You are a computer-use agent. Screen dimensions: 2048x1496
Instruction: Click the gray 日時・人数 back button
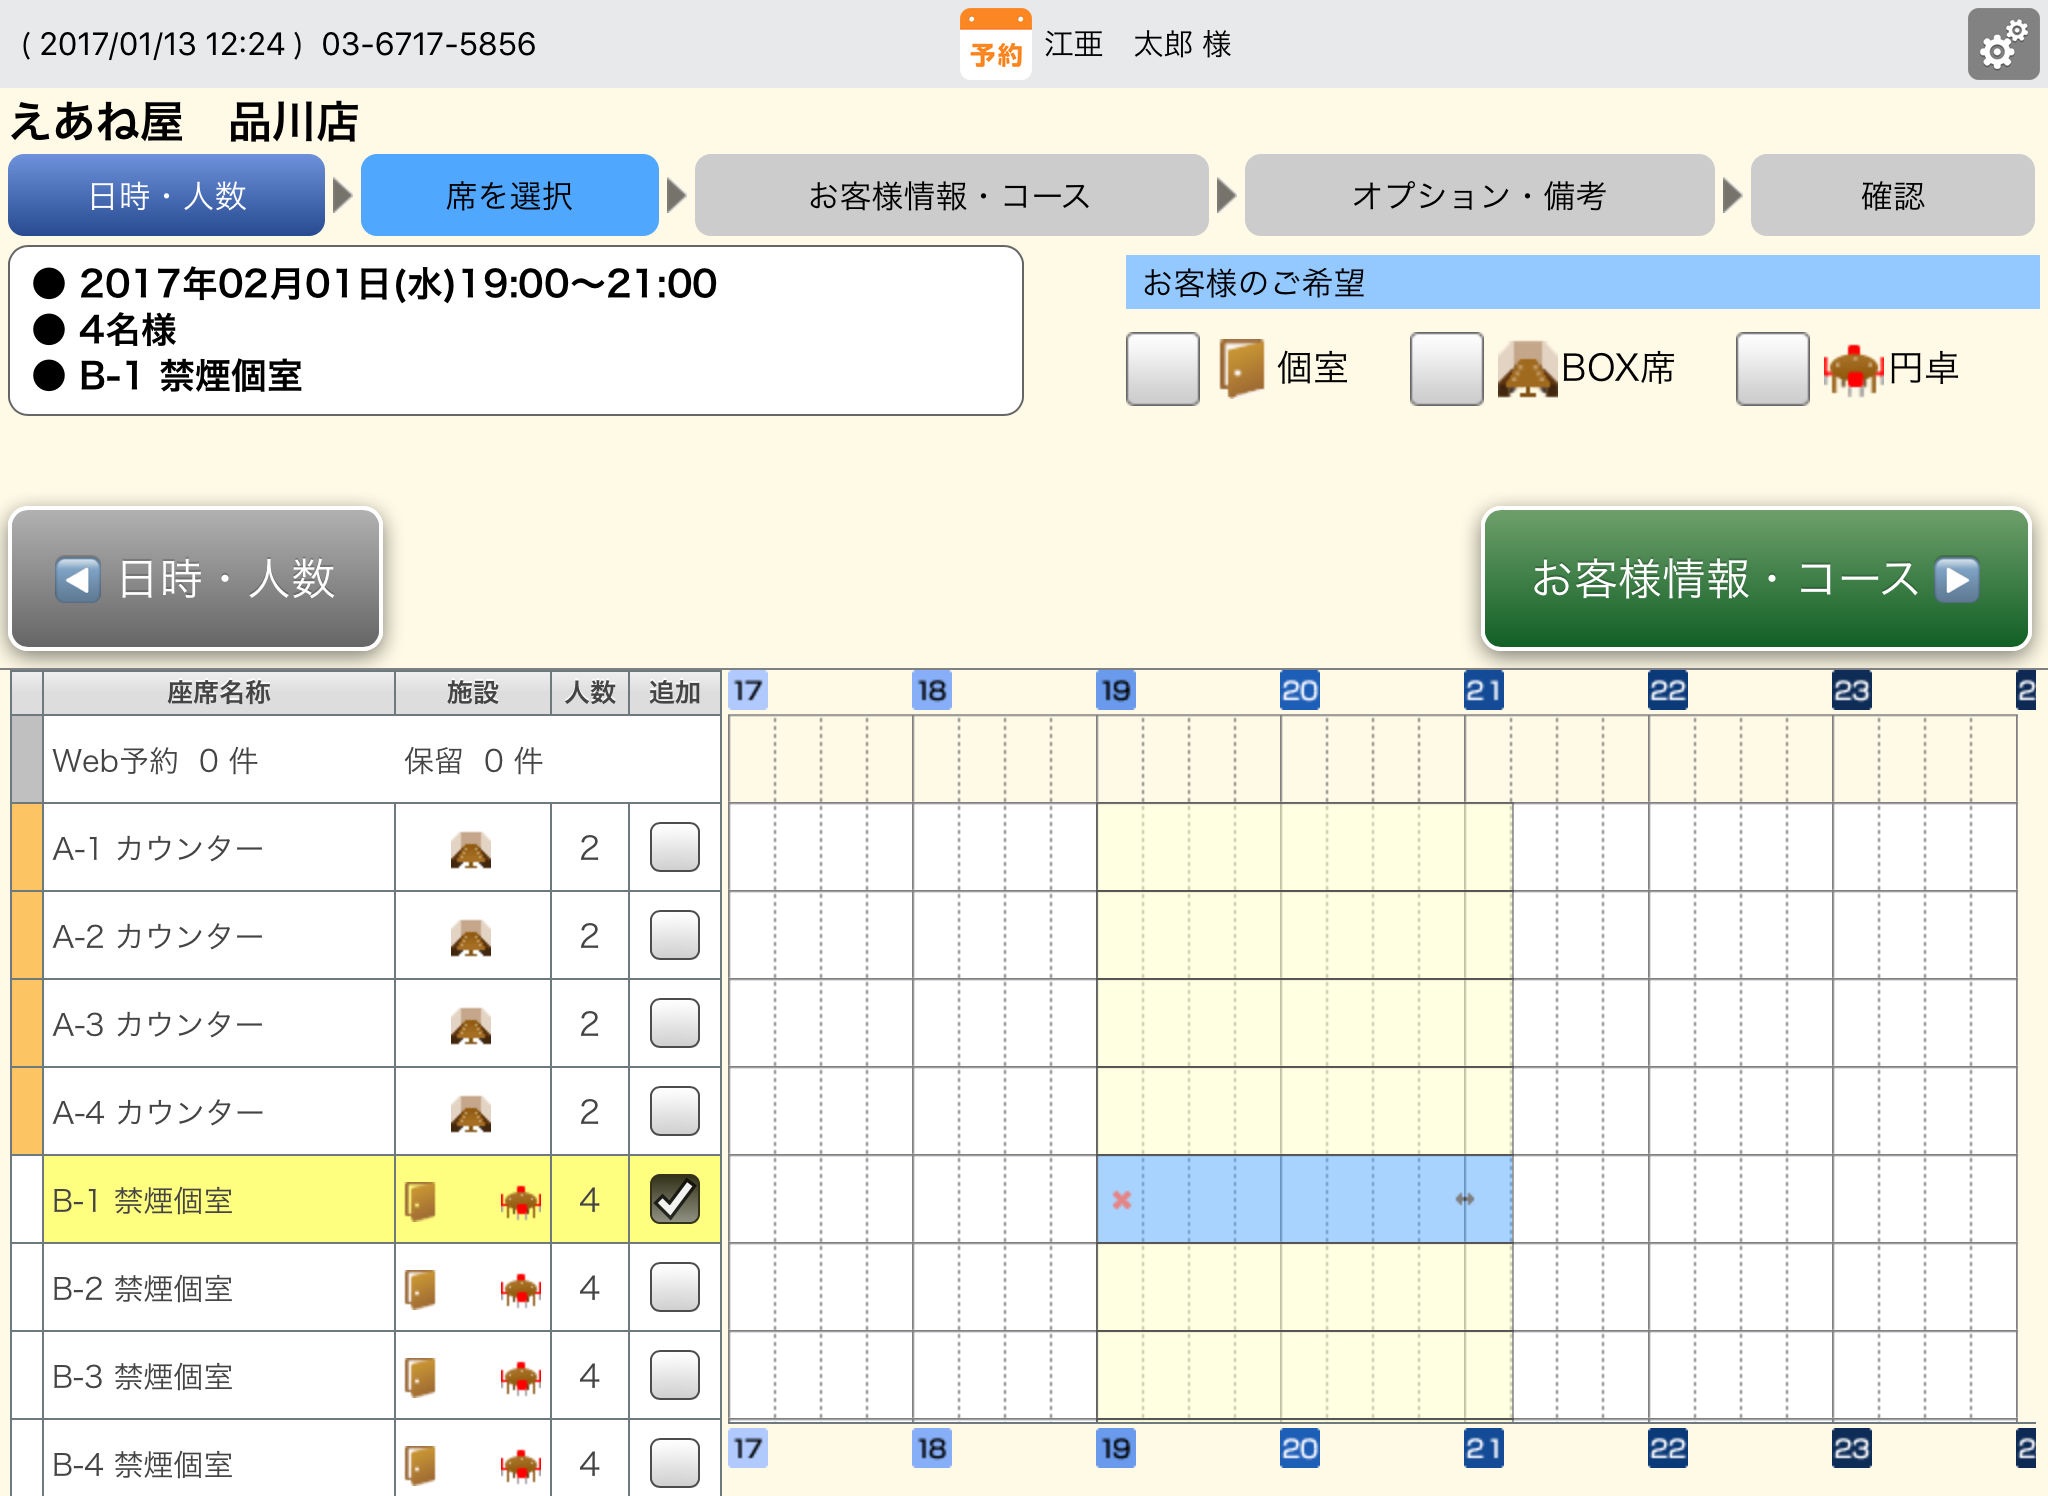196,579
